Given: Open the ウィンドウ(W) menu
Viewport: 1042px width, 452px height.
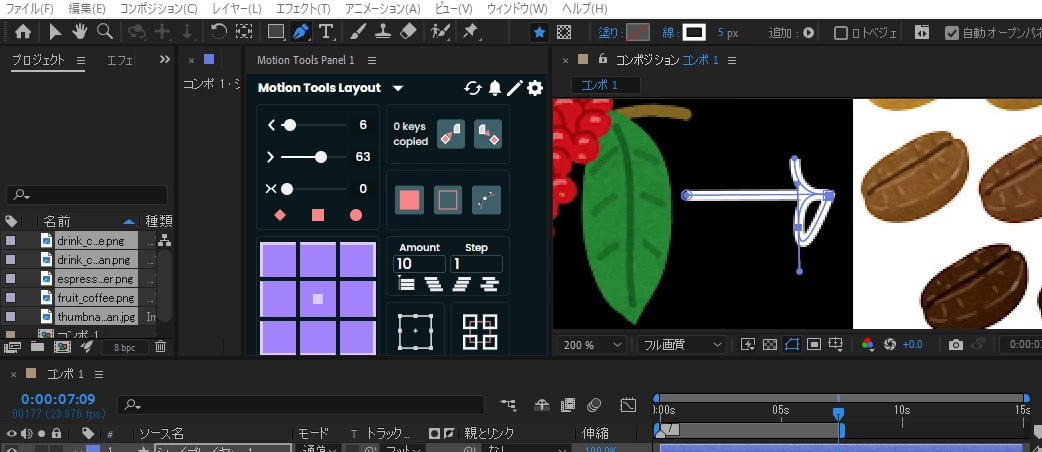Looking at the screenshot, I should 517,9.
